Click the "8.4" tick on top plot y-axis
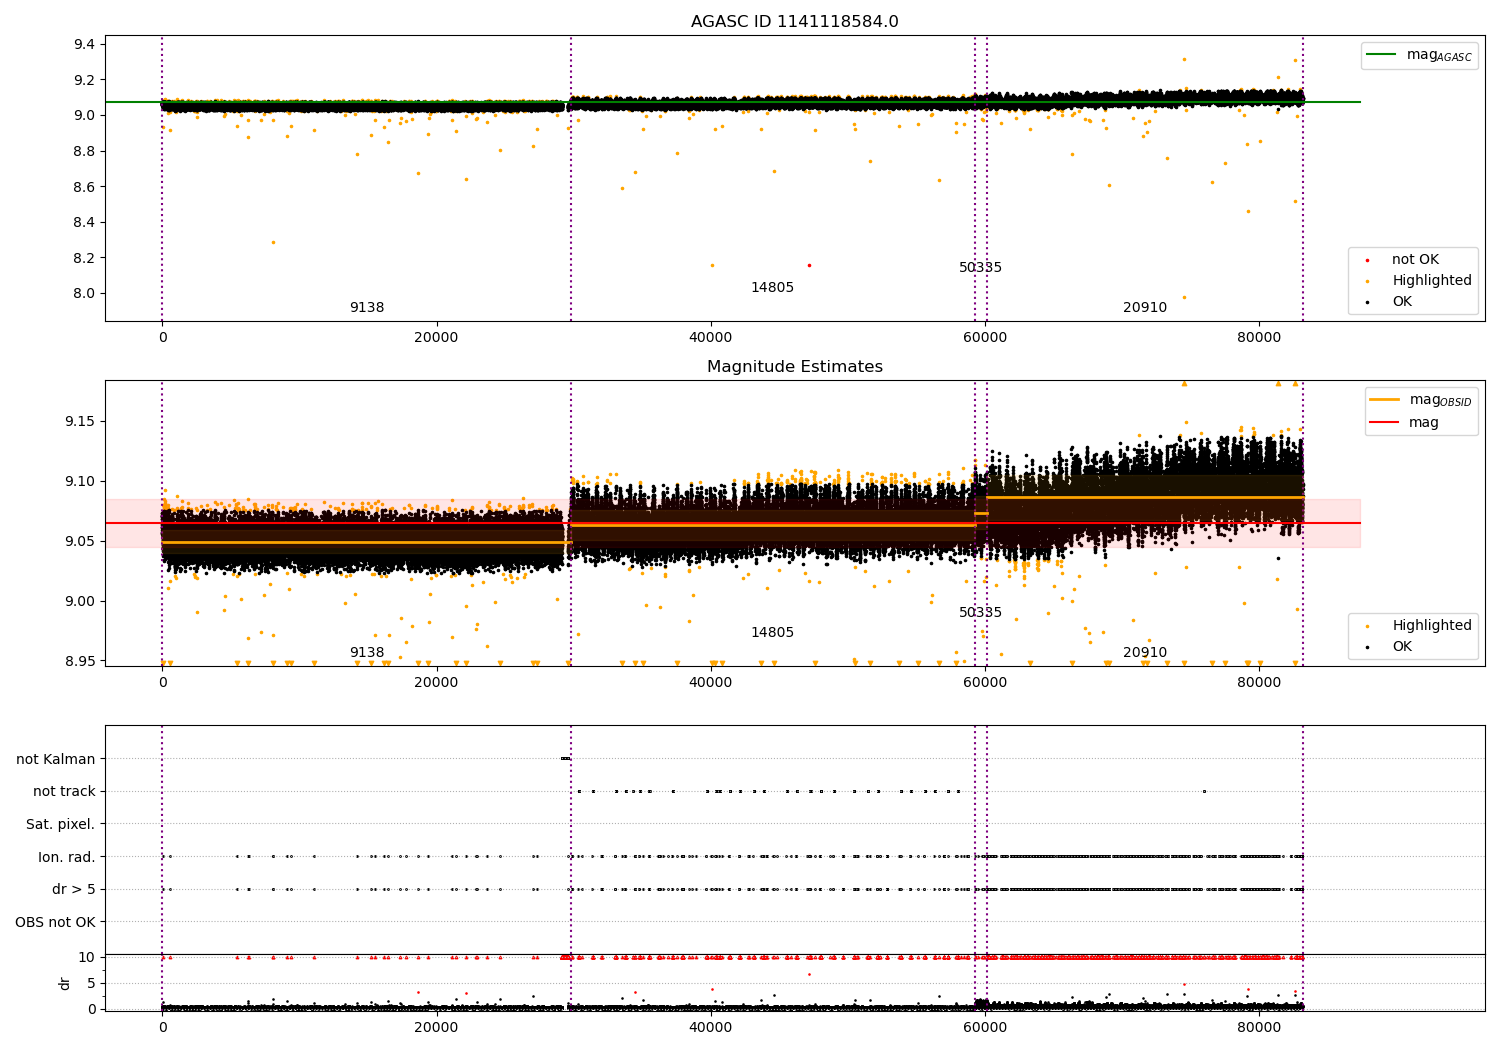This screenshot has height=1050, width=1500. (x=84, y=222)
